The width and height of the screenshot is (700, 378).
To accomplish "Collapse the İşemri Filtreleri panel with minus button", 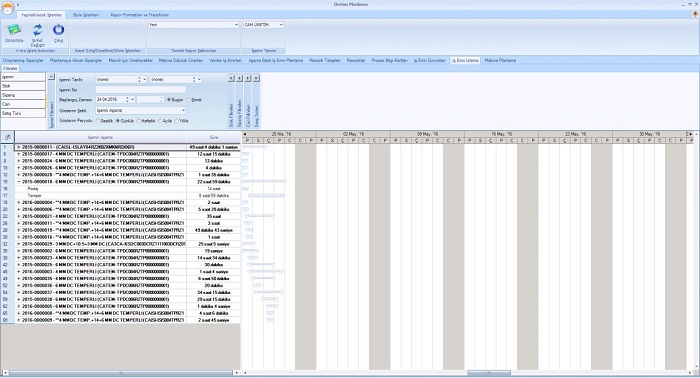I will tap(51, 77).
